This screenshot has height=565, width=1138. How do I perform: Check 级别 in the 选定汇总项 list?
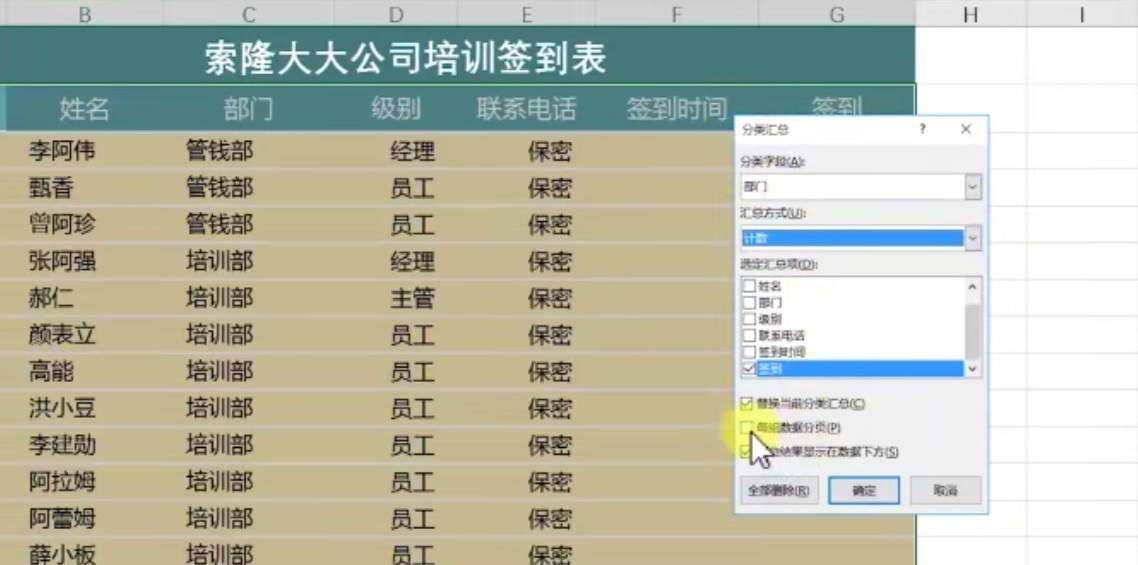pyautogui.click(x=749, y=319)
